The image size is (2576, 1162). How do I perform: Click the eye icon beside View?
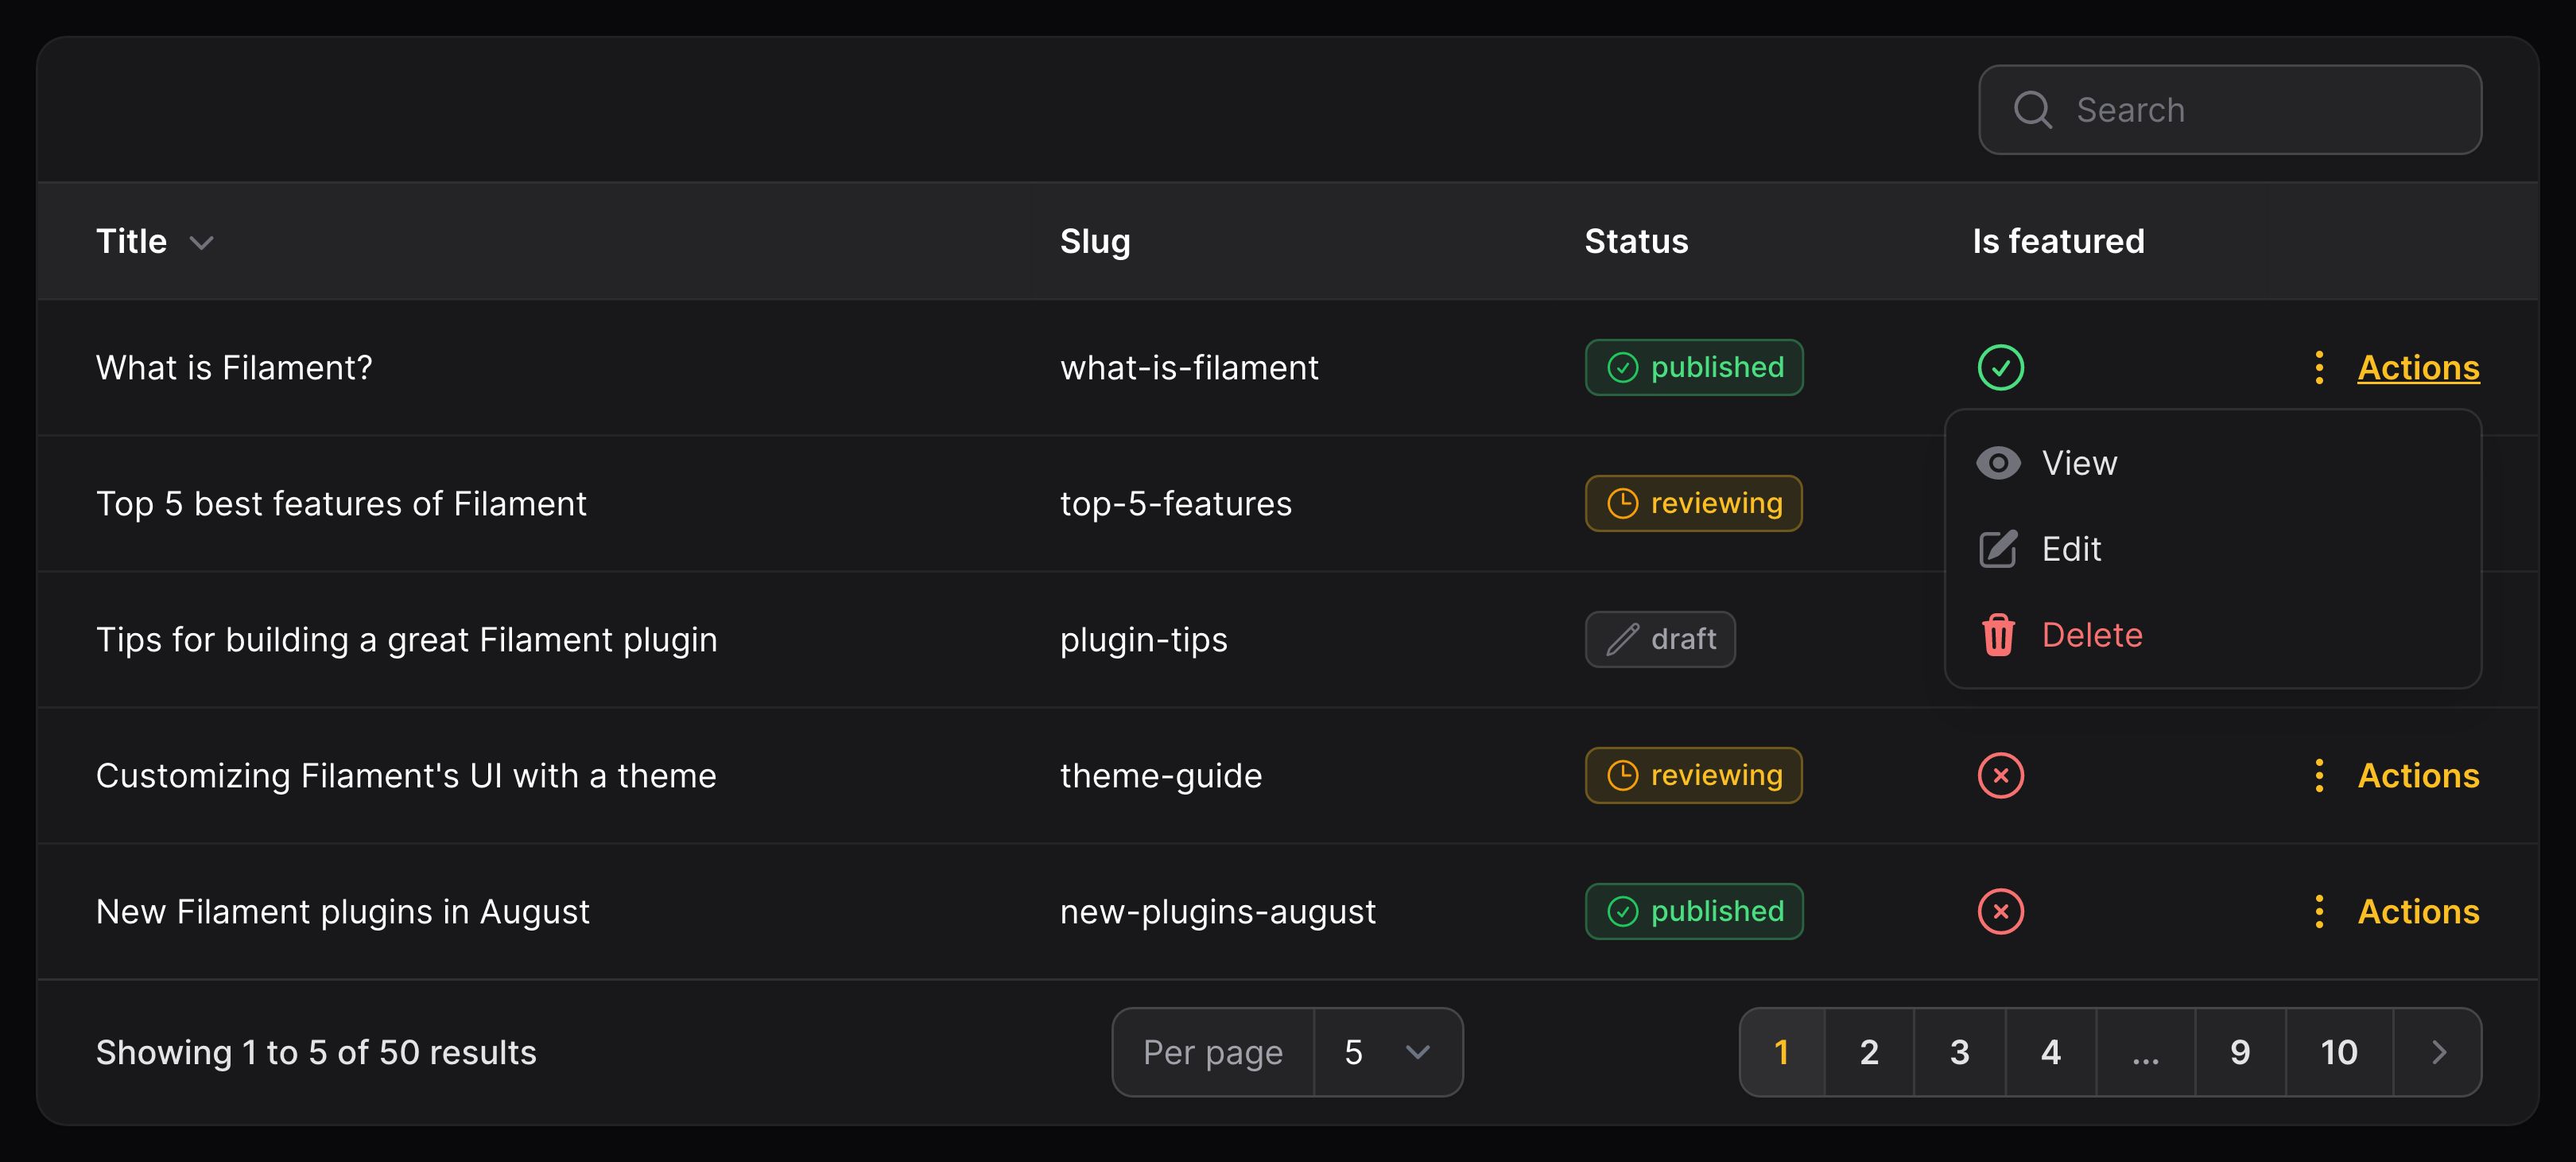pyautogui.click(x=1998, y=463)
